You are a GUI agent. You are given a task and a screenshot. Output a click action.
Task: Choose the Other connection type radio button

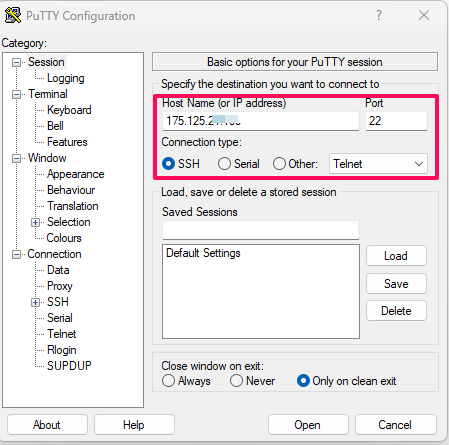click(279, 164)
